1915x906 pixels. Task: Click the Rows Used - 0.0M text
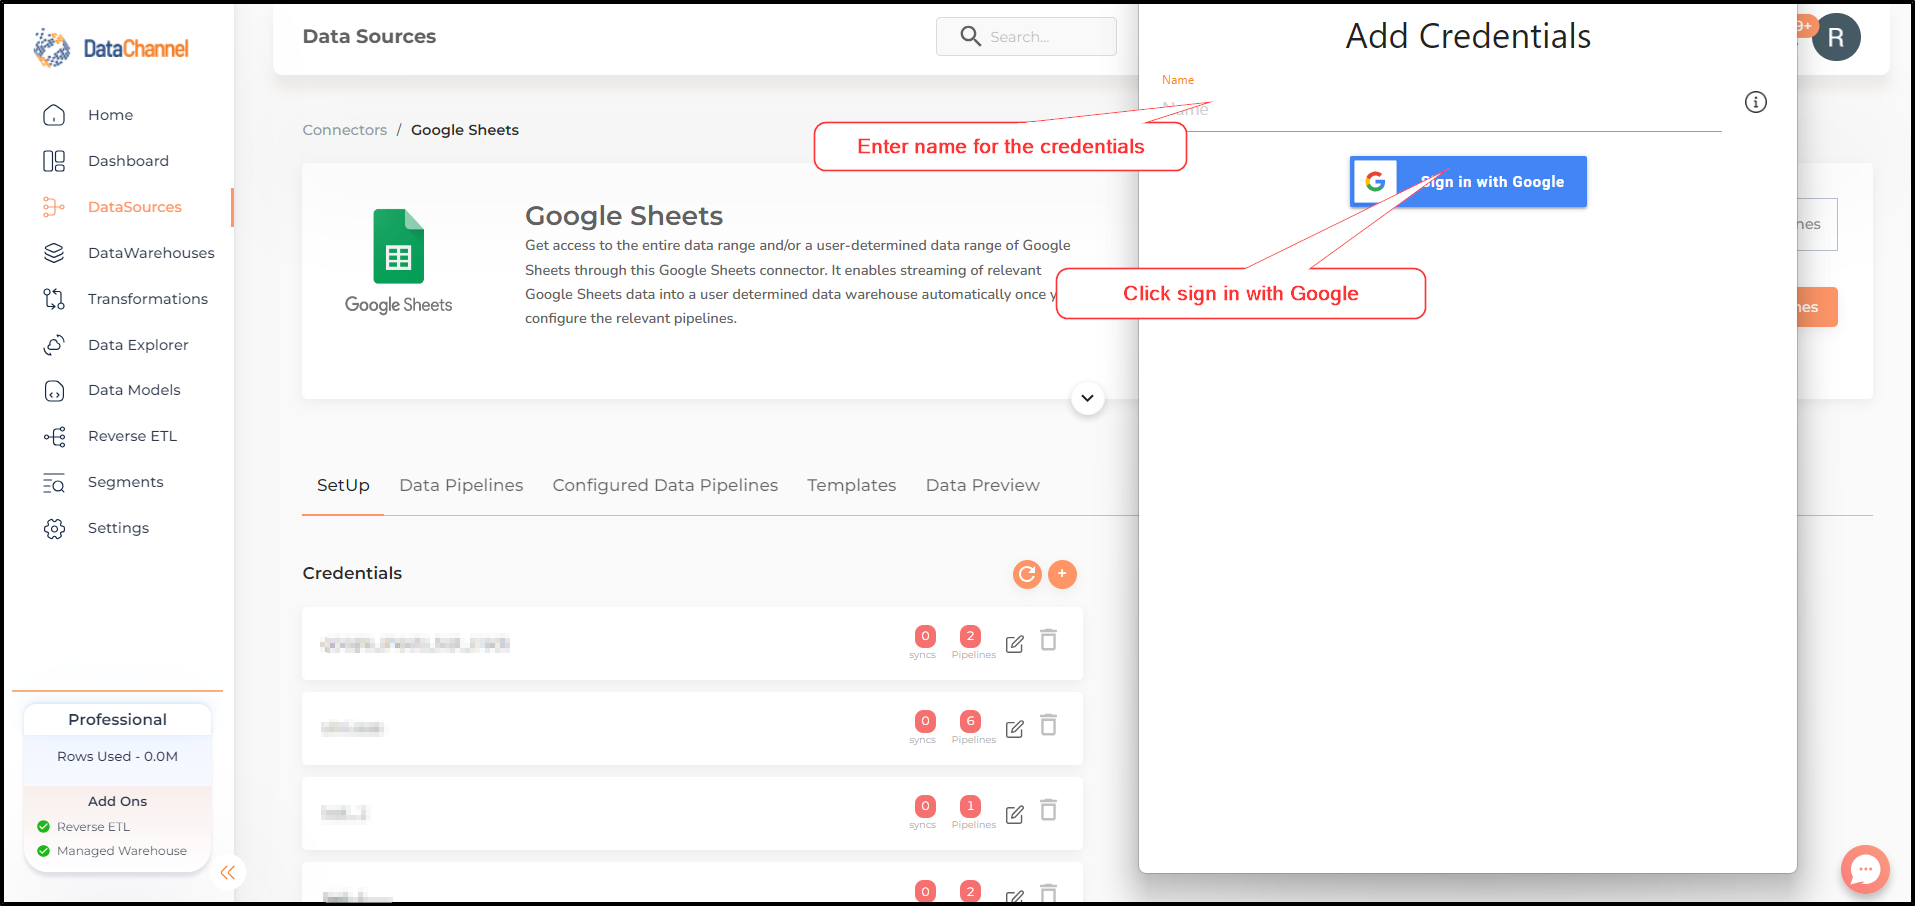[x=117, y=757]
